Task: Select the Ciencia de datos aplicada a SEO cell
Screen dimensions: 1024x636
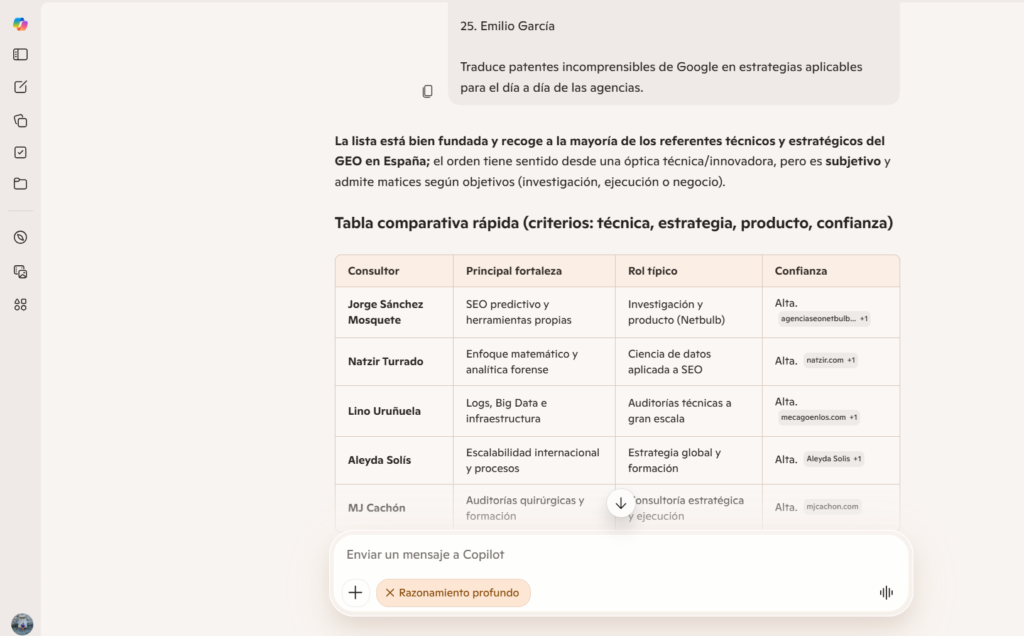Action: tap(689, 362)
